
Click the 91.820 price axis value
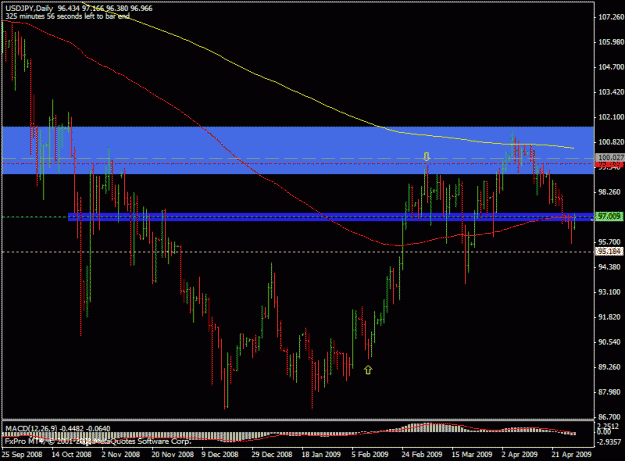coord(610,317)
